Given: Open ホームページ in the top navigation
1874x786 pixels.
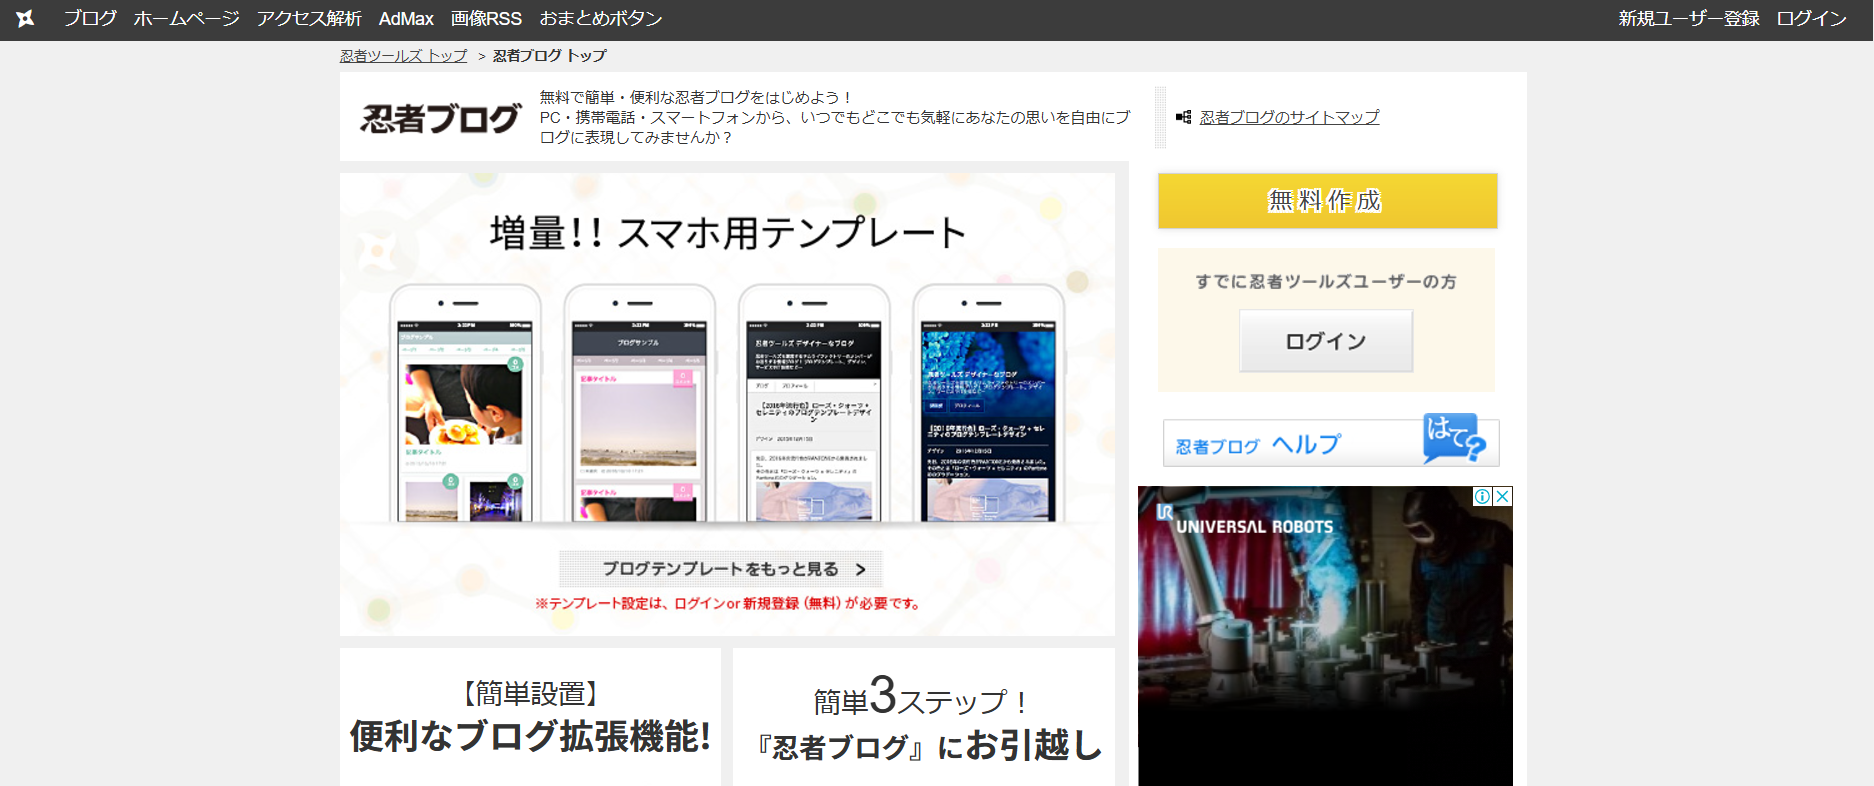Looking at the screenshot, I should [x=187, y=19].
